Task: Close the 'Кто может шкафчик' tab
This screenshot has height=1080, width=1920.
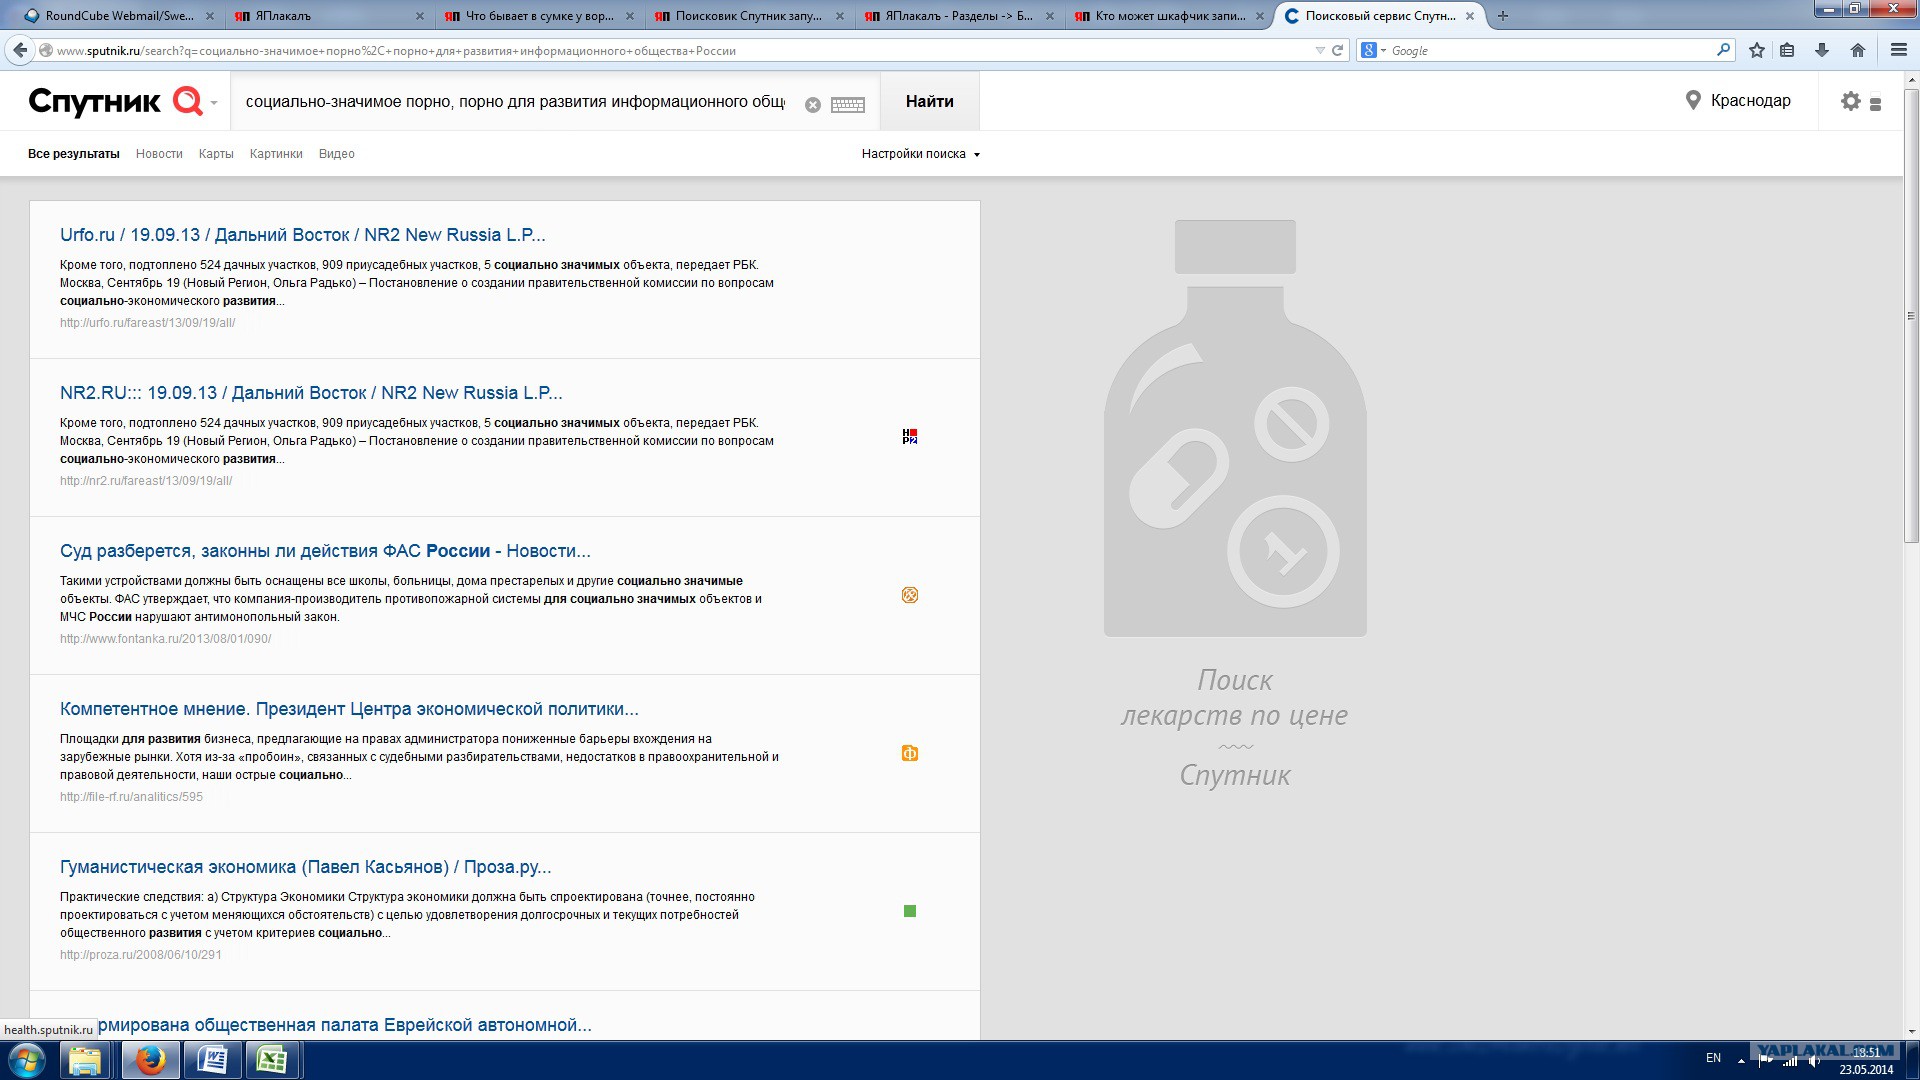Action: tap(1260, 16)
